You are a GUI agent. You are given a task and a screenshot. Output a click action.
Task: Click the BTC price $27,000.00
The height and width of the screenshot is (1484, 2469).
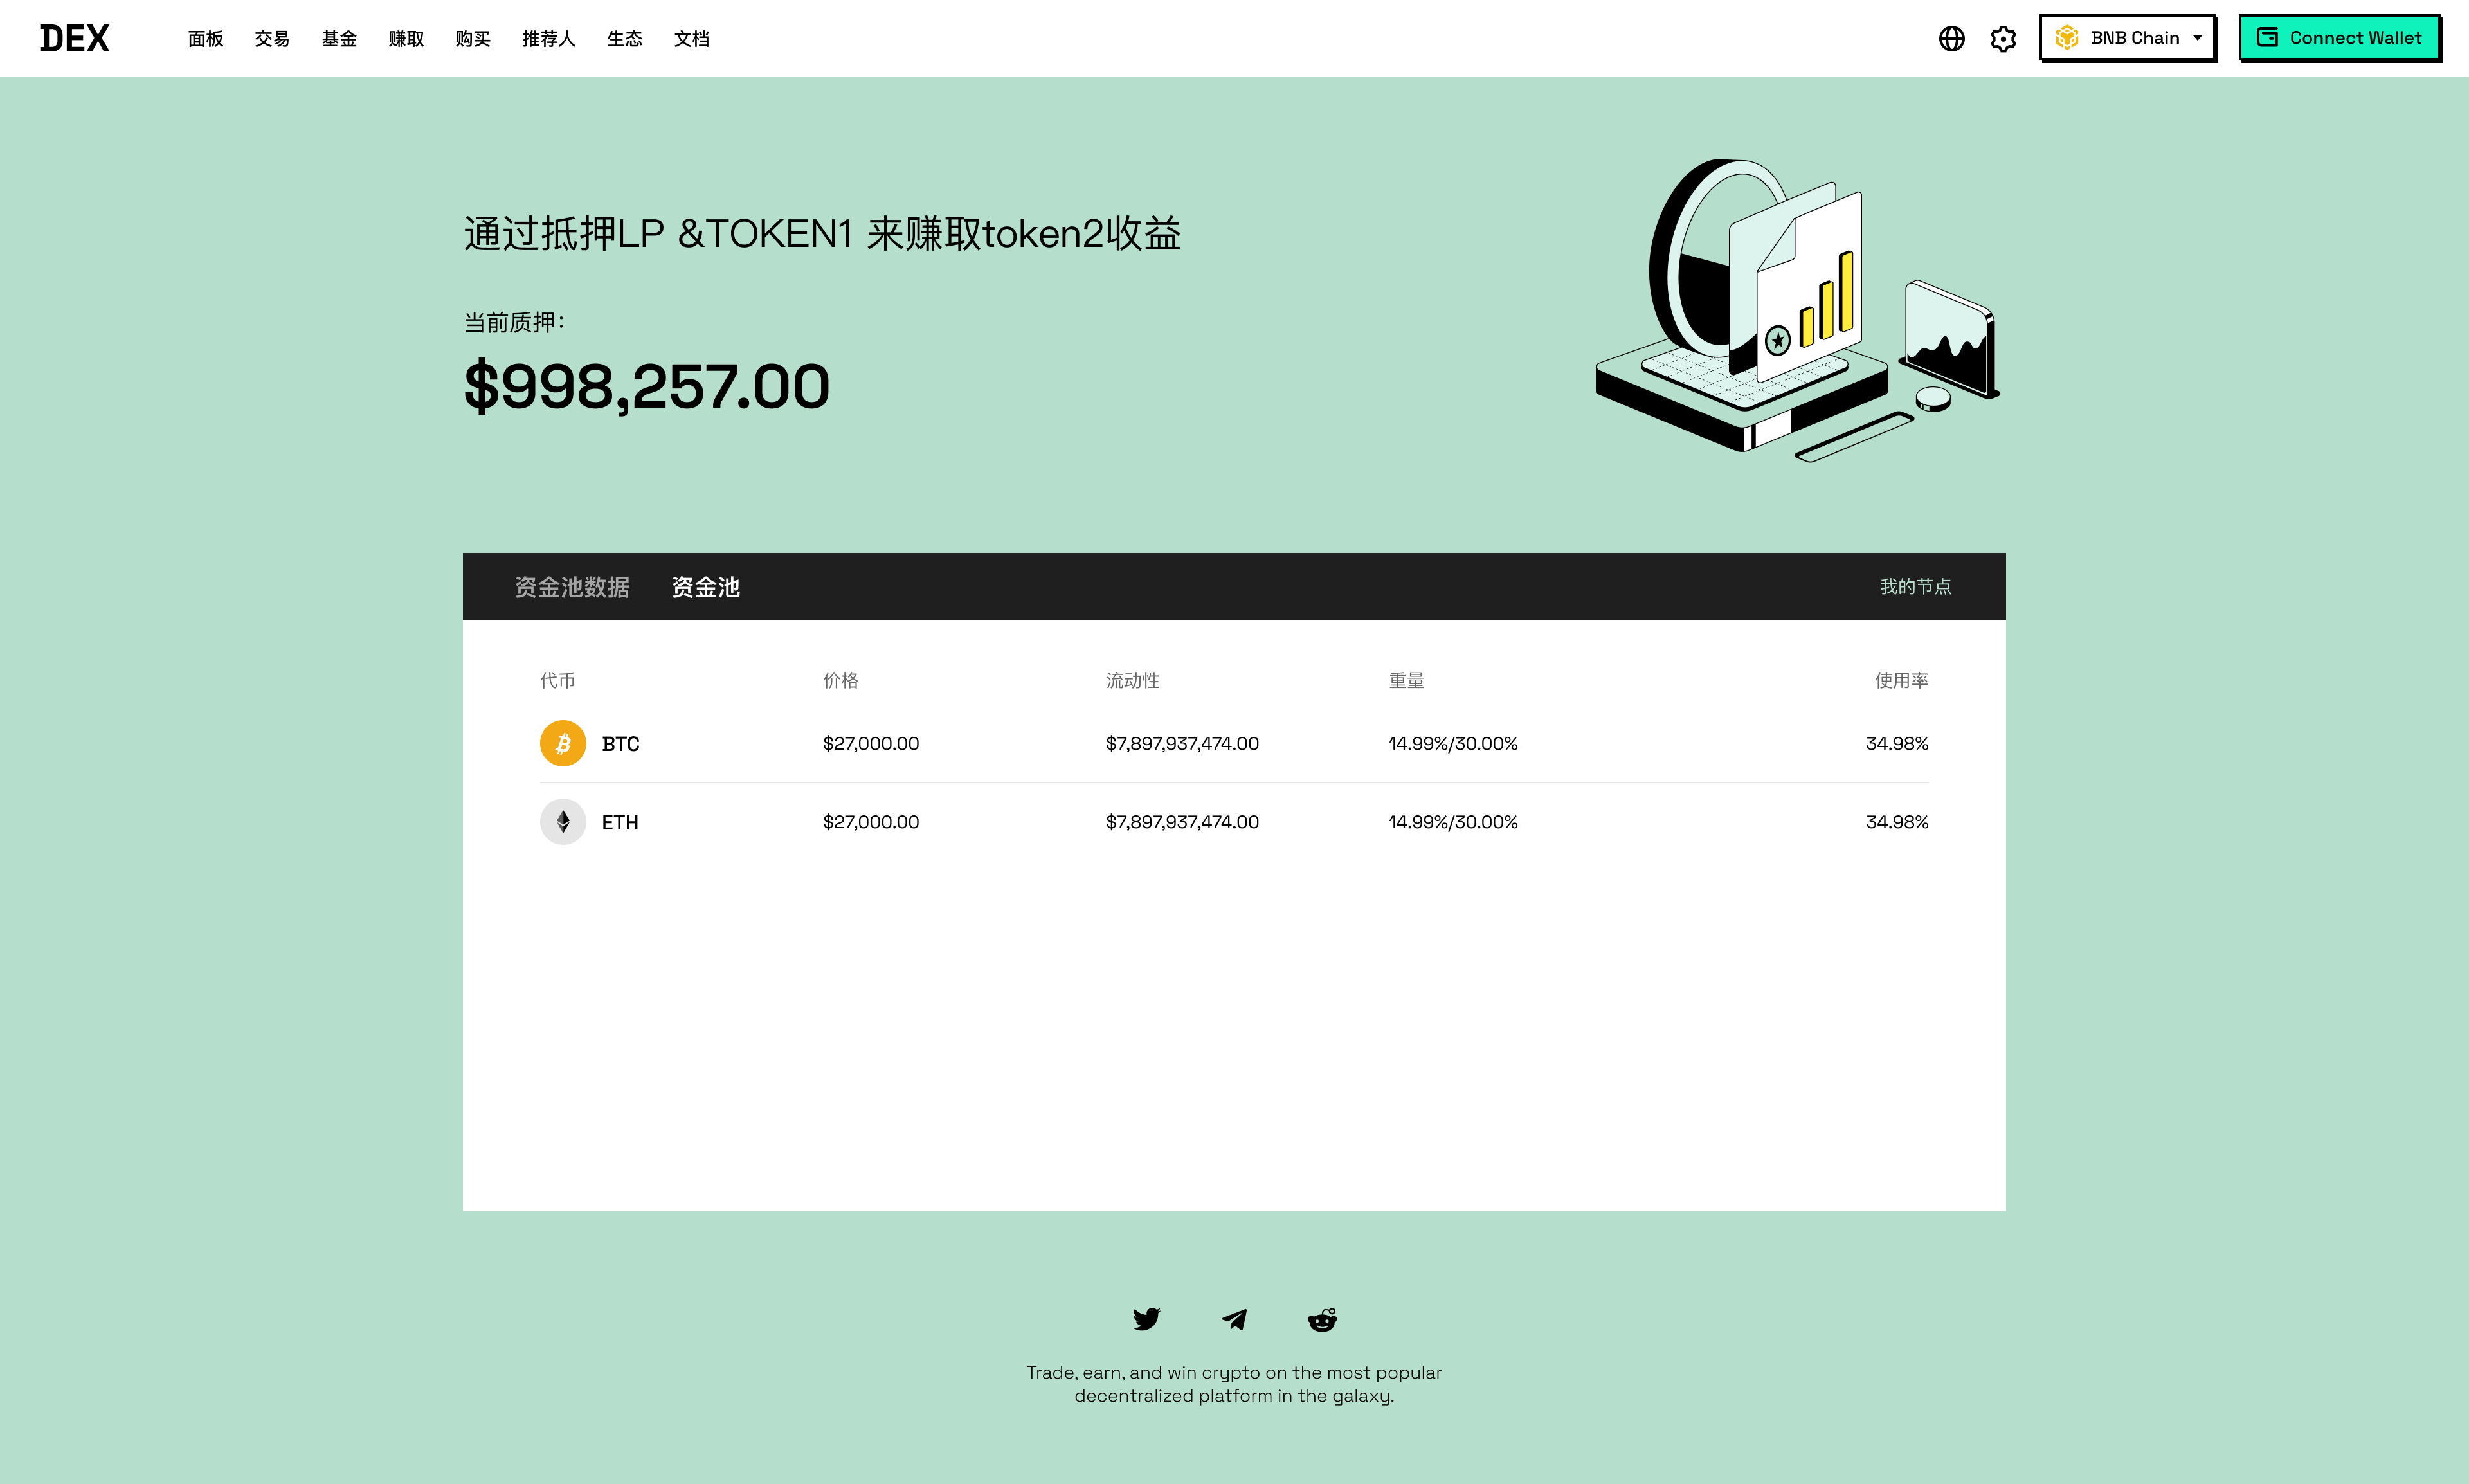[x=871, y=744]
